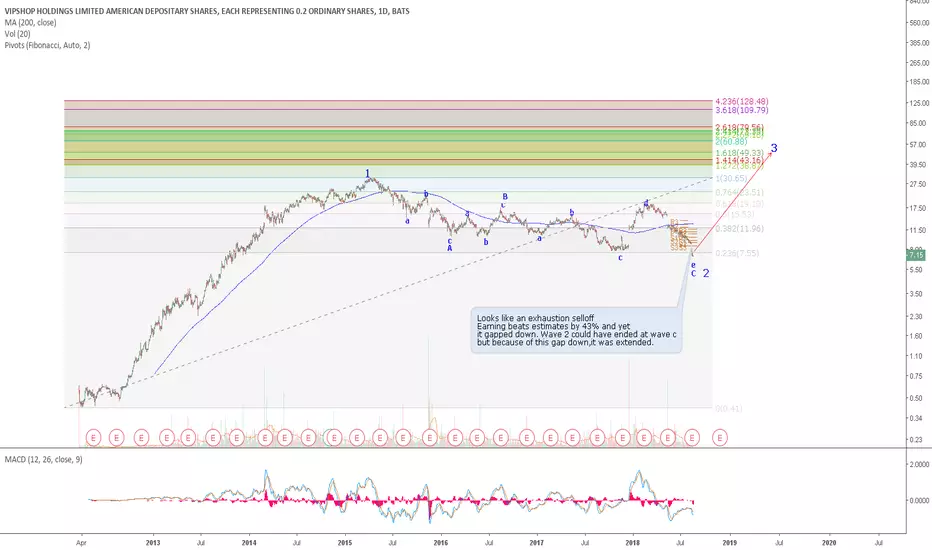Click the red projection arrow to wave 3
Image resolution: width=932 pixels, height=550 pixels.
tap(733, 202)
